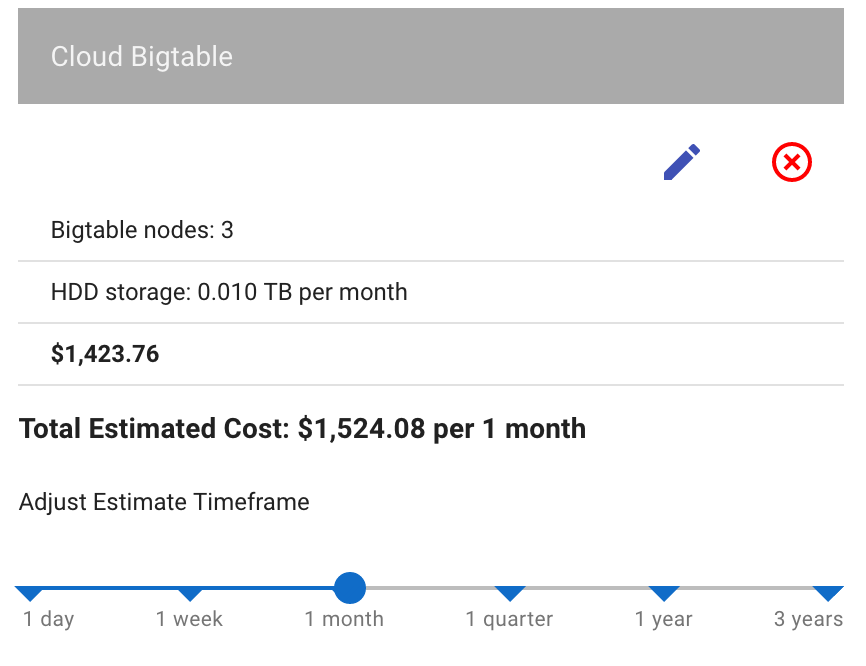Select the "1 day" timeframe label

(x=49, y=620)
